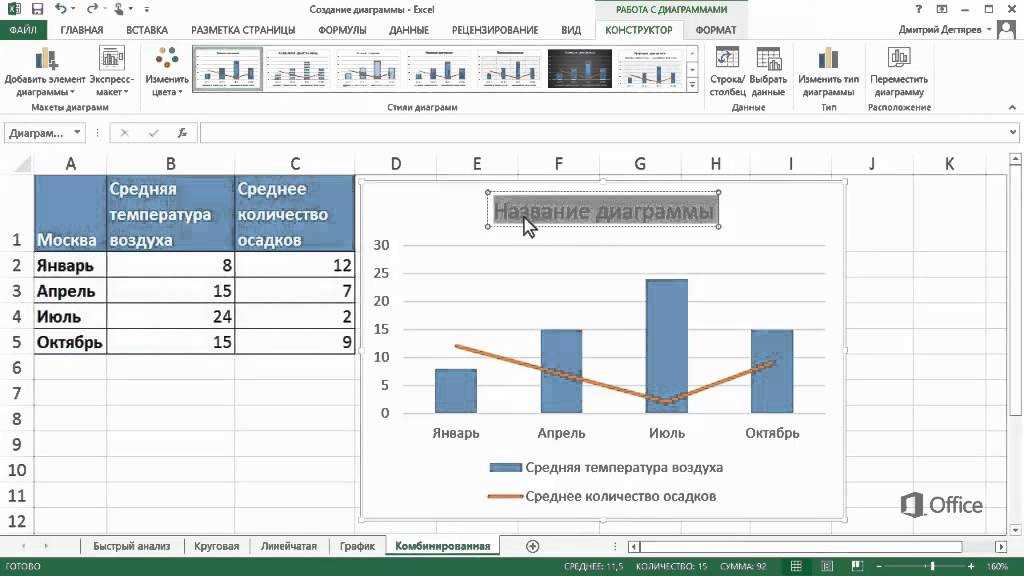Select column header D
The image size is (1024, 576).
pyautogui.click(x=396, y=164)
